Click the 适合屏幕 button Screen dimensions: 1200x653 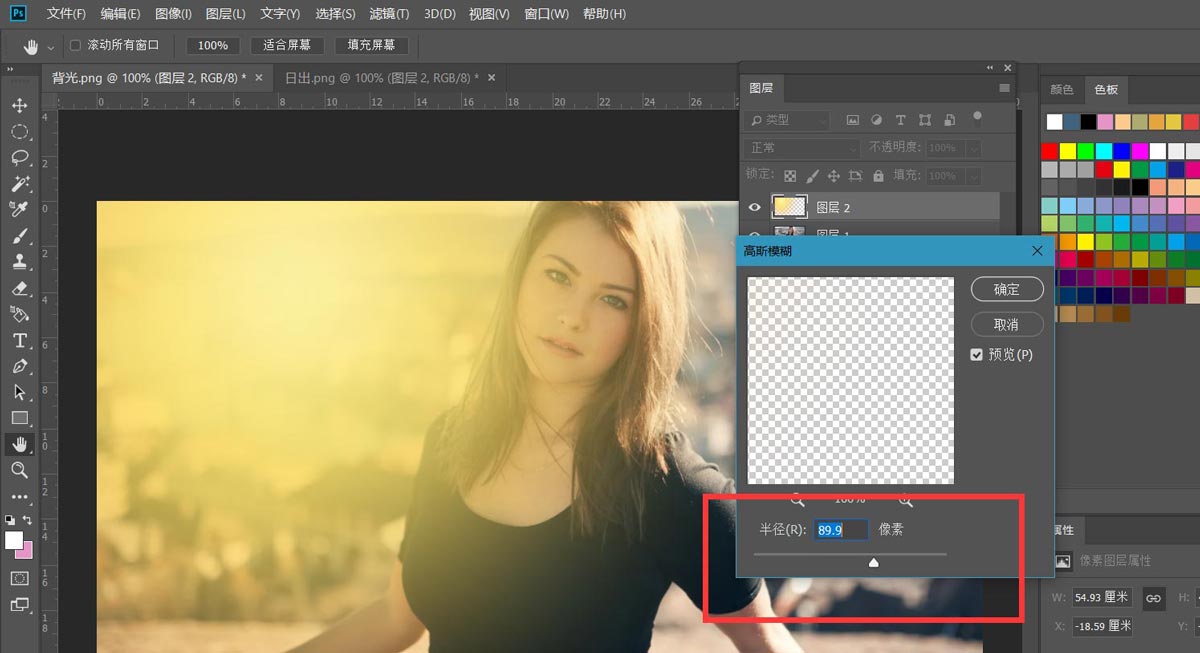click(287, 45)
